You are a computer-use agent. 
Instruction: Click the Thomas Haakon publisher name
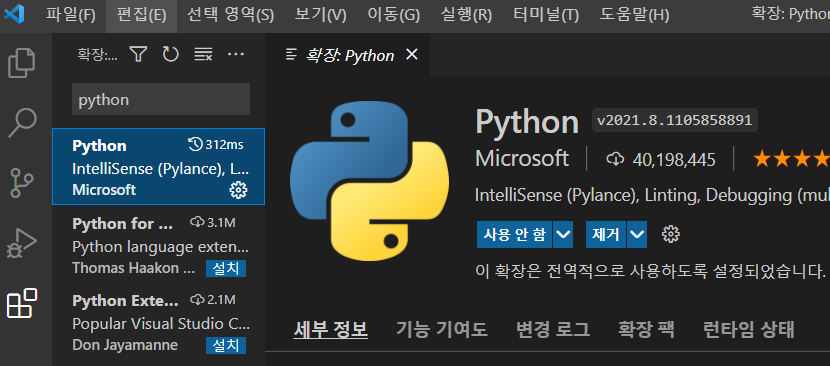[x=134, y=268]
